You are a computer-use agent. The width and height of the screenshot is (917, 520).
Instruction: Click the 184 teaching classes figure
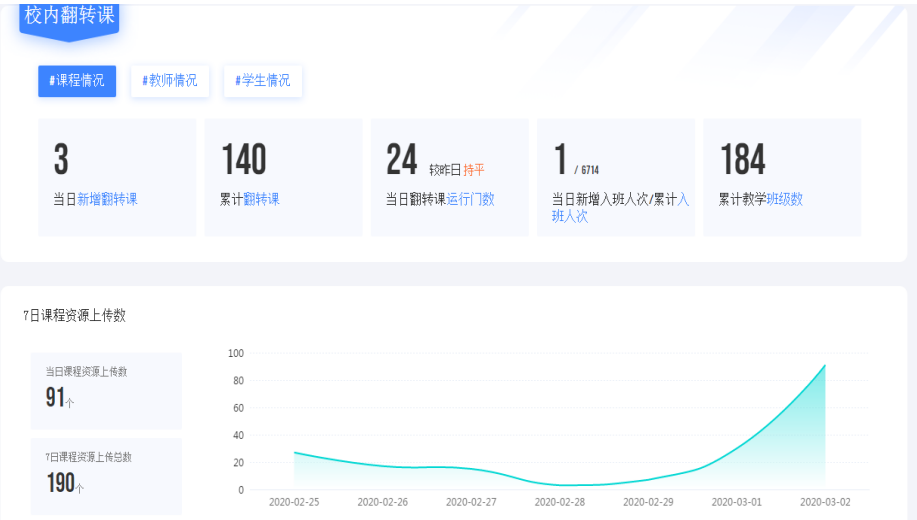(742, 160)
